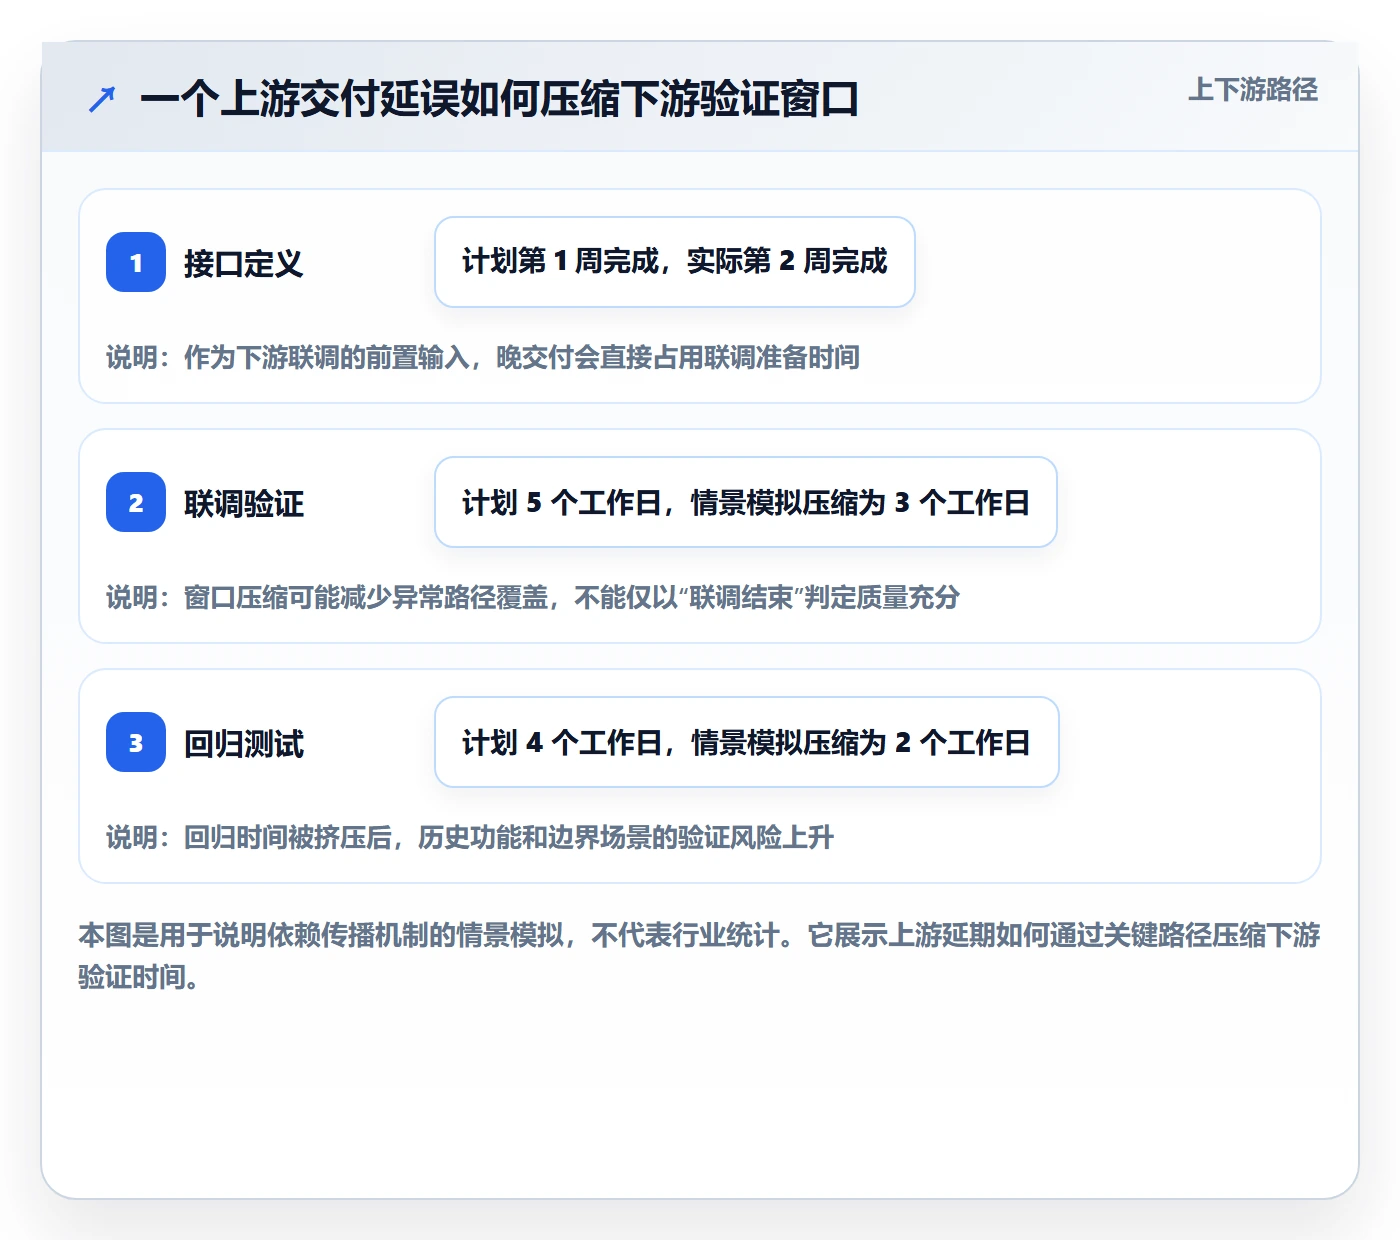Select the number 1 step badge

click(136, 262)
